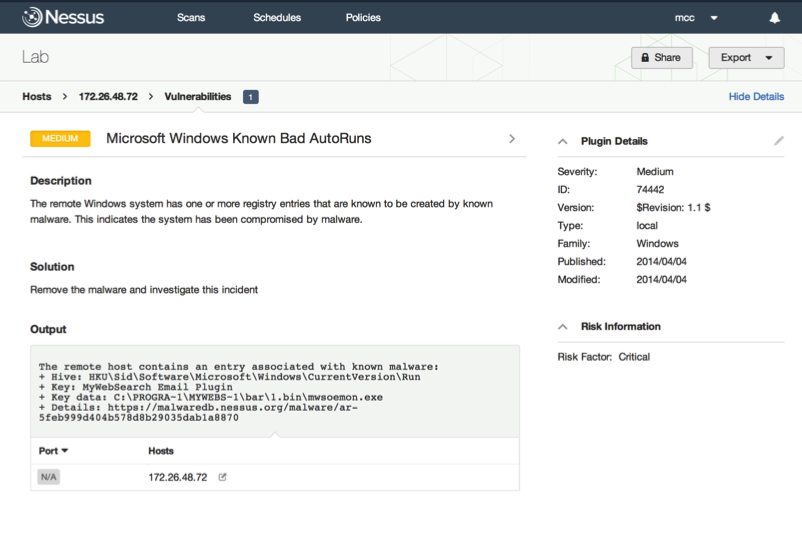802x536 pixels.
Task: Open the notifications bell
Action: click(774, 18)
